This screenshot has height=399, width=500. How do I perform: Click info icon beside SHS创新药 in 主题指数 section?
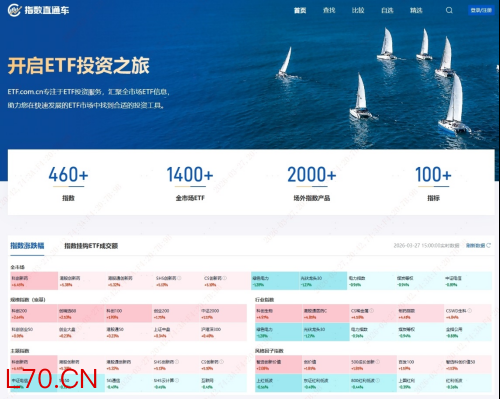click(x=177, y=362)
